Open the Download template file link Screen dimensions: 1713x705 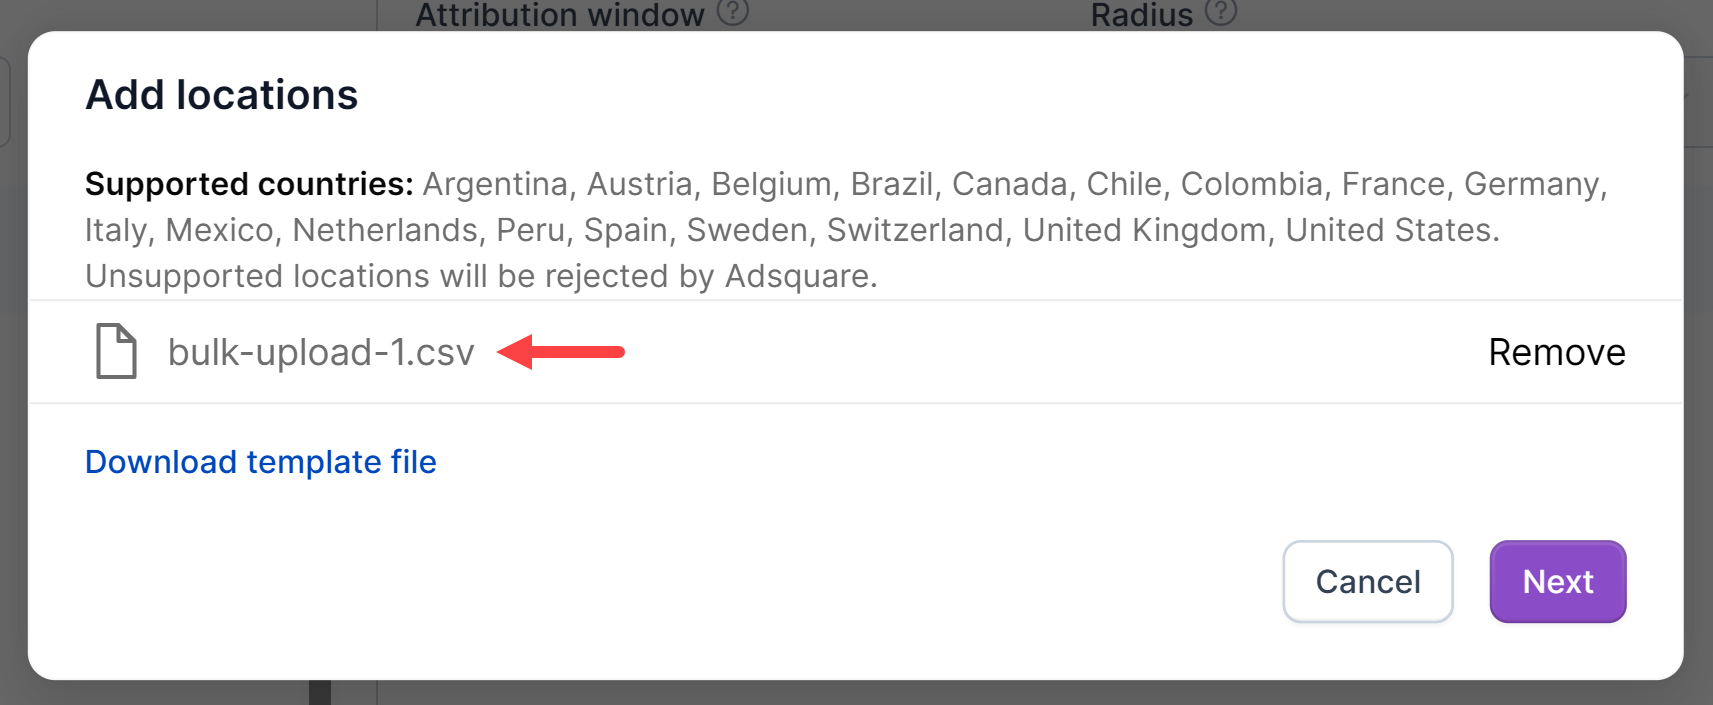pyautogui.click(x=261, y=462)
